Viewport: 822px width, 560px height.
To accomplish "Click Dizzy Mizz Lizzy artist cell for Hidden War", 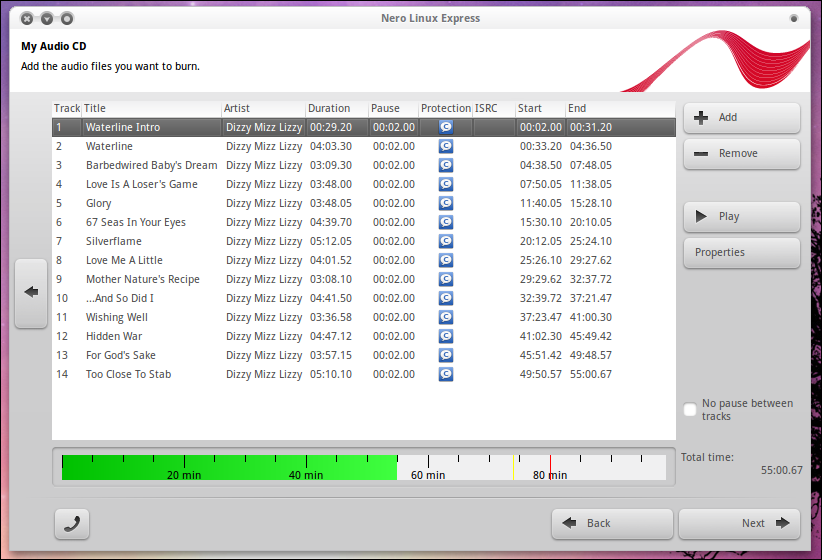I will [264, 336].
